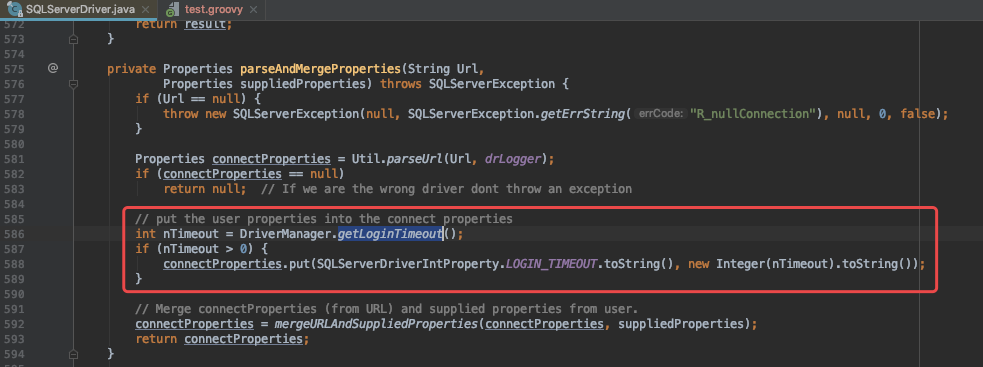Click the @ gutter icon on line 575
The image size is (983, 367).
point(53,68)
